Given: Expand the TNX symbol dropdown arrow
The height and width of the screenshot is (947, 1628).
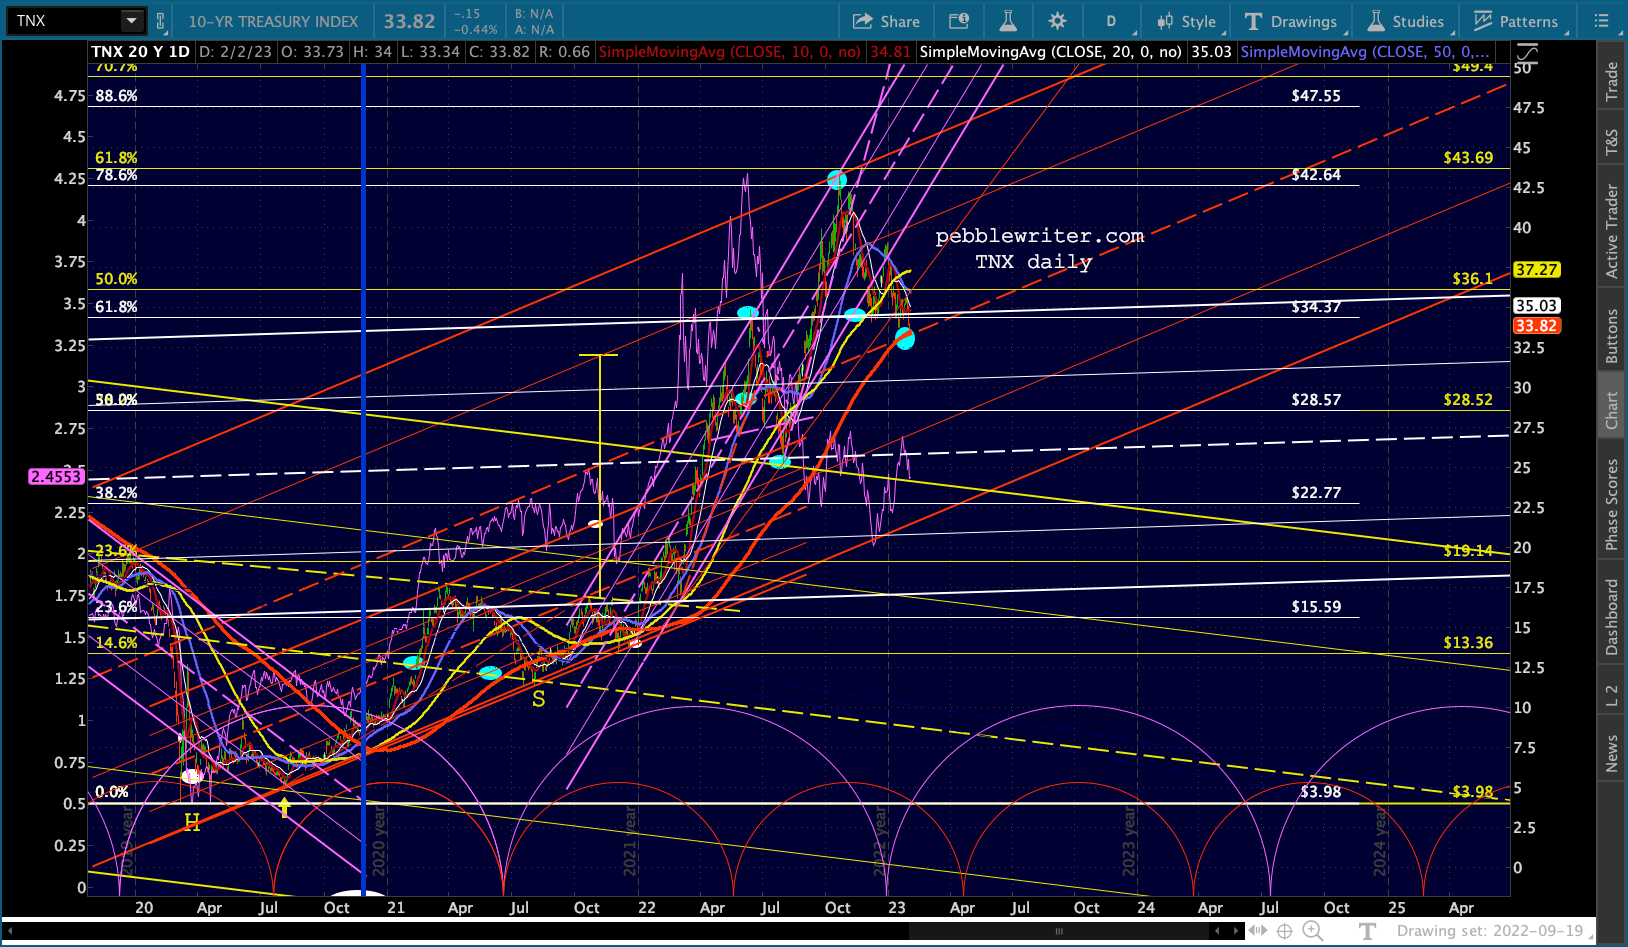Looking at the screenshot, I should coord(131,21).
